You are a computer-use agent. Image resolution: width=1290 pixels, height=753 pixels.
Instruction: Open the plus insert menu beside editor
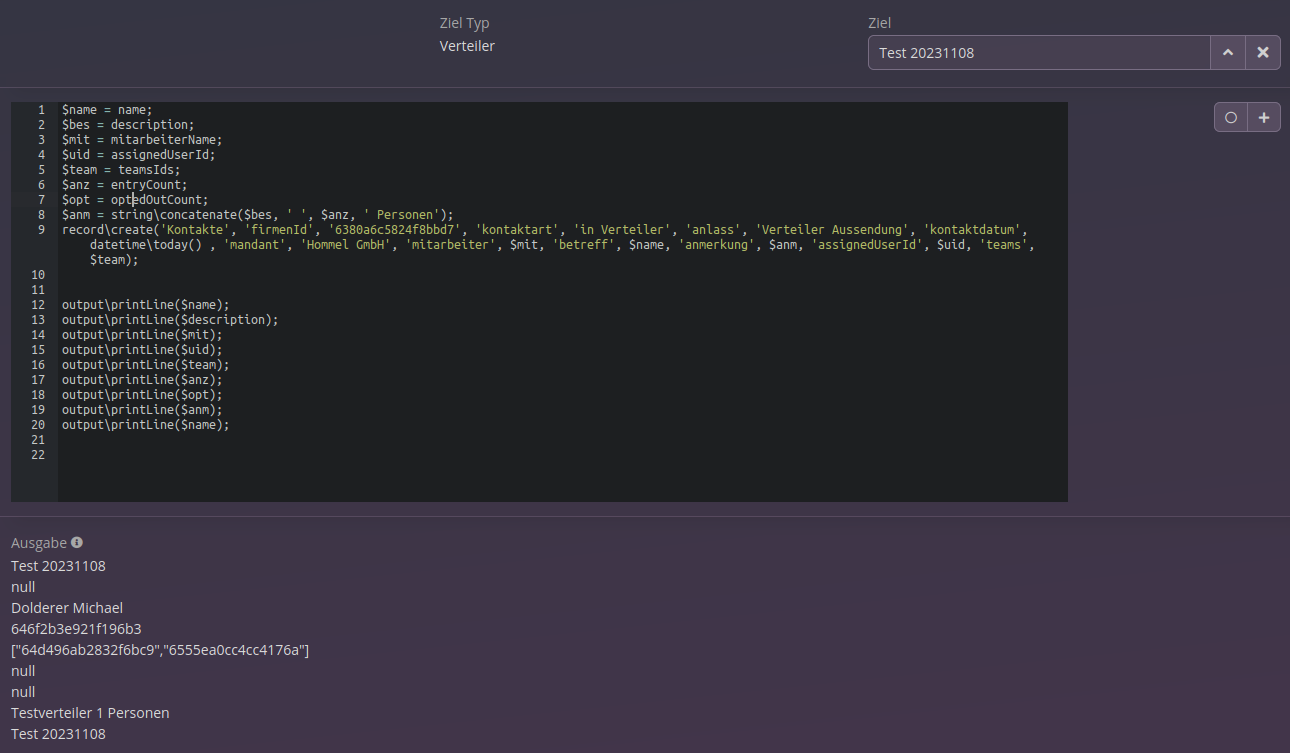click(x=1264, y=118)
